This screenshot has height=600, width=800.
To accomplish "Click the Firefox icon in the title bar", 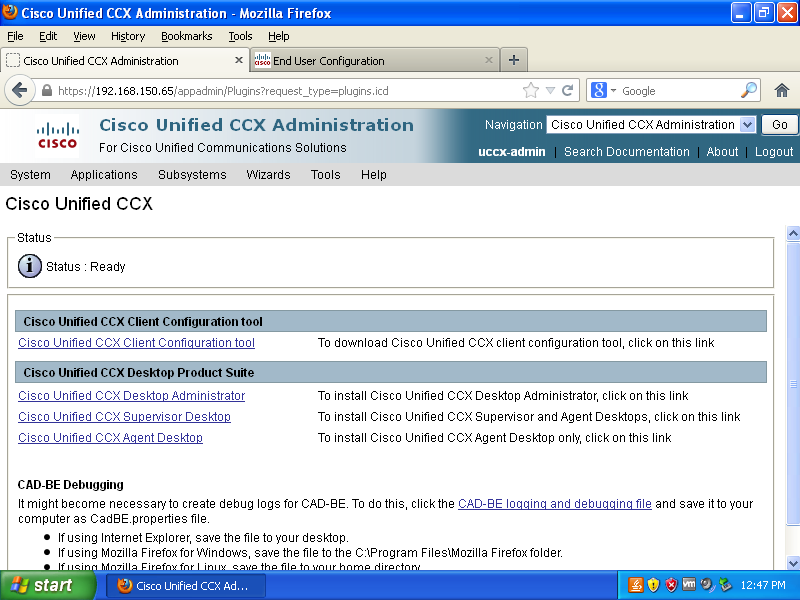I will pyautogui.click(x=10, y=12).
